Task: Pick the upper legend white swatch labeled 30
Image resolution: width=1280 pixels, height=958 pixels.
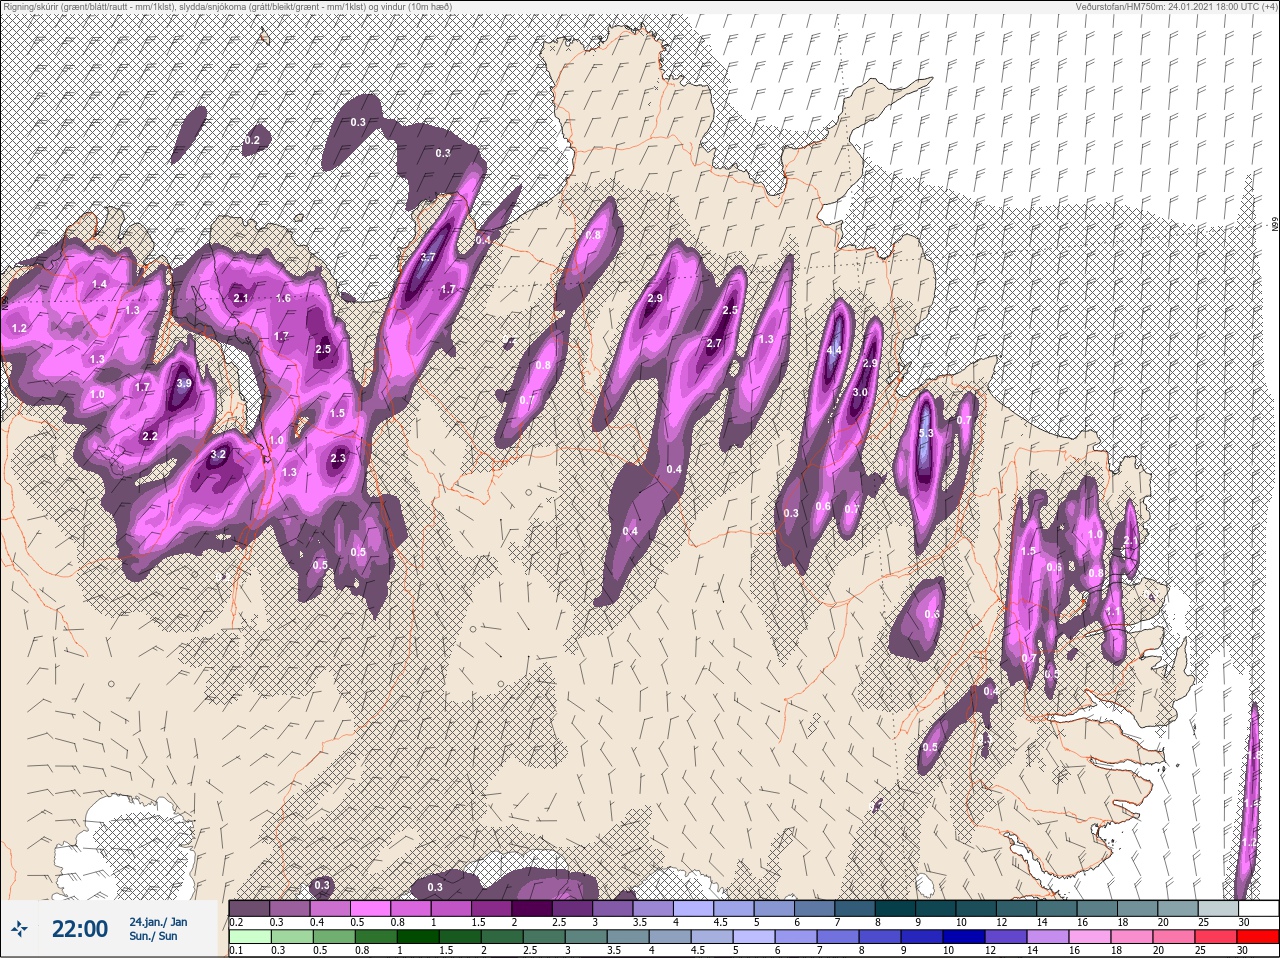Action: 1258,908
